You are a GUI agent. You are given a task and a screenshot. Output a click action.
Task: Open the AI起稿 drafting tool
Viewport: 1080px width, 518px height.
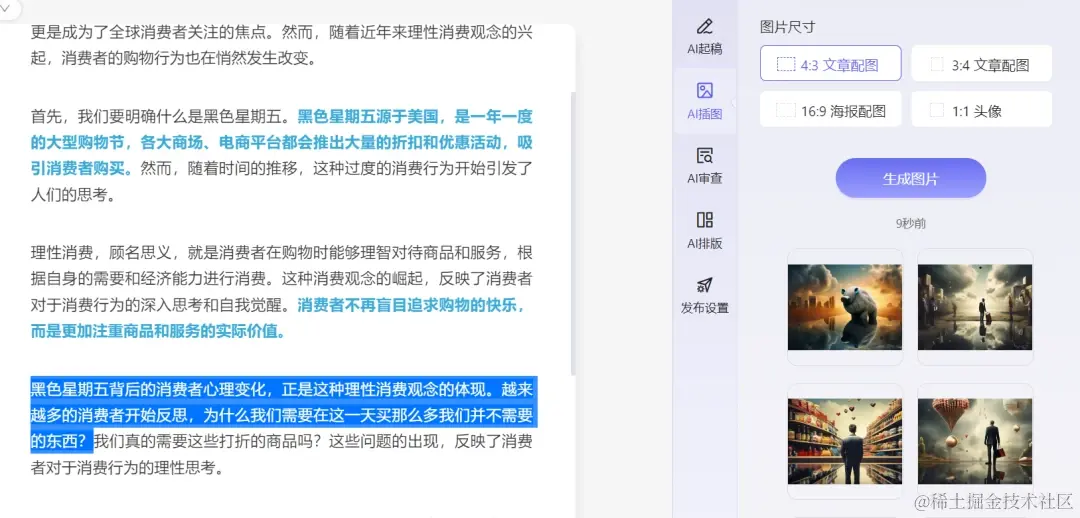(x=705, y=37)
